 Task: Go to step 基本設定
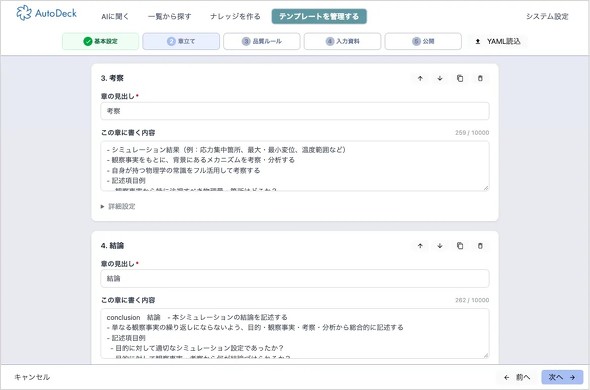pyautogui.click(x=100, y=41)
